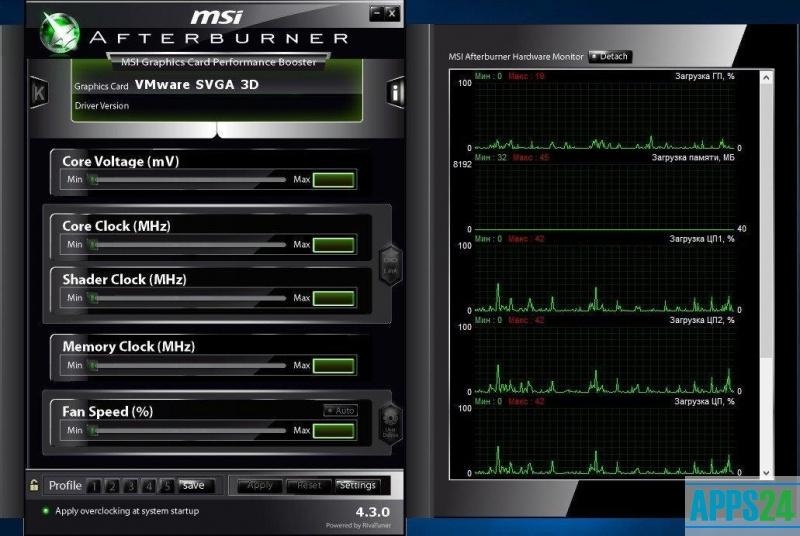The height and width of the screenshot is (536, 800).
Task: Click the Fan Speed slider track
Action: [188, 430]
